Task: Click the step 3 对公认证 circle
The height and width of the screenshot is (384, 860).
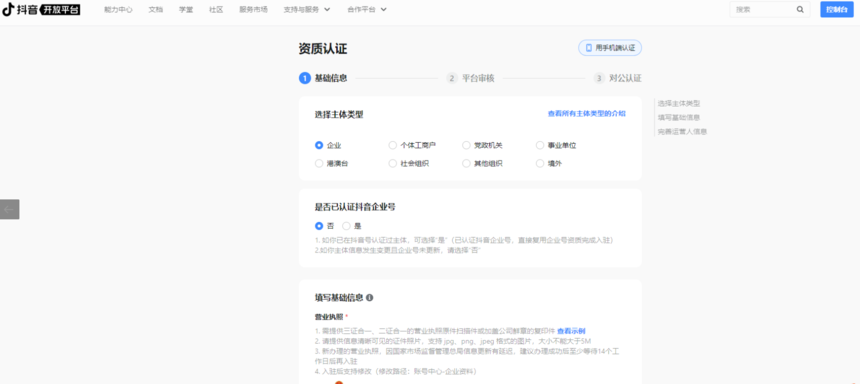Action: tap(599, 78)
